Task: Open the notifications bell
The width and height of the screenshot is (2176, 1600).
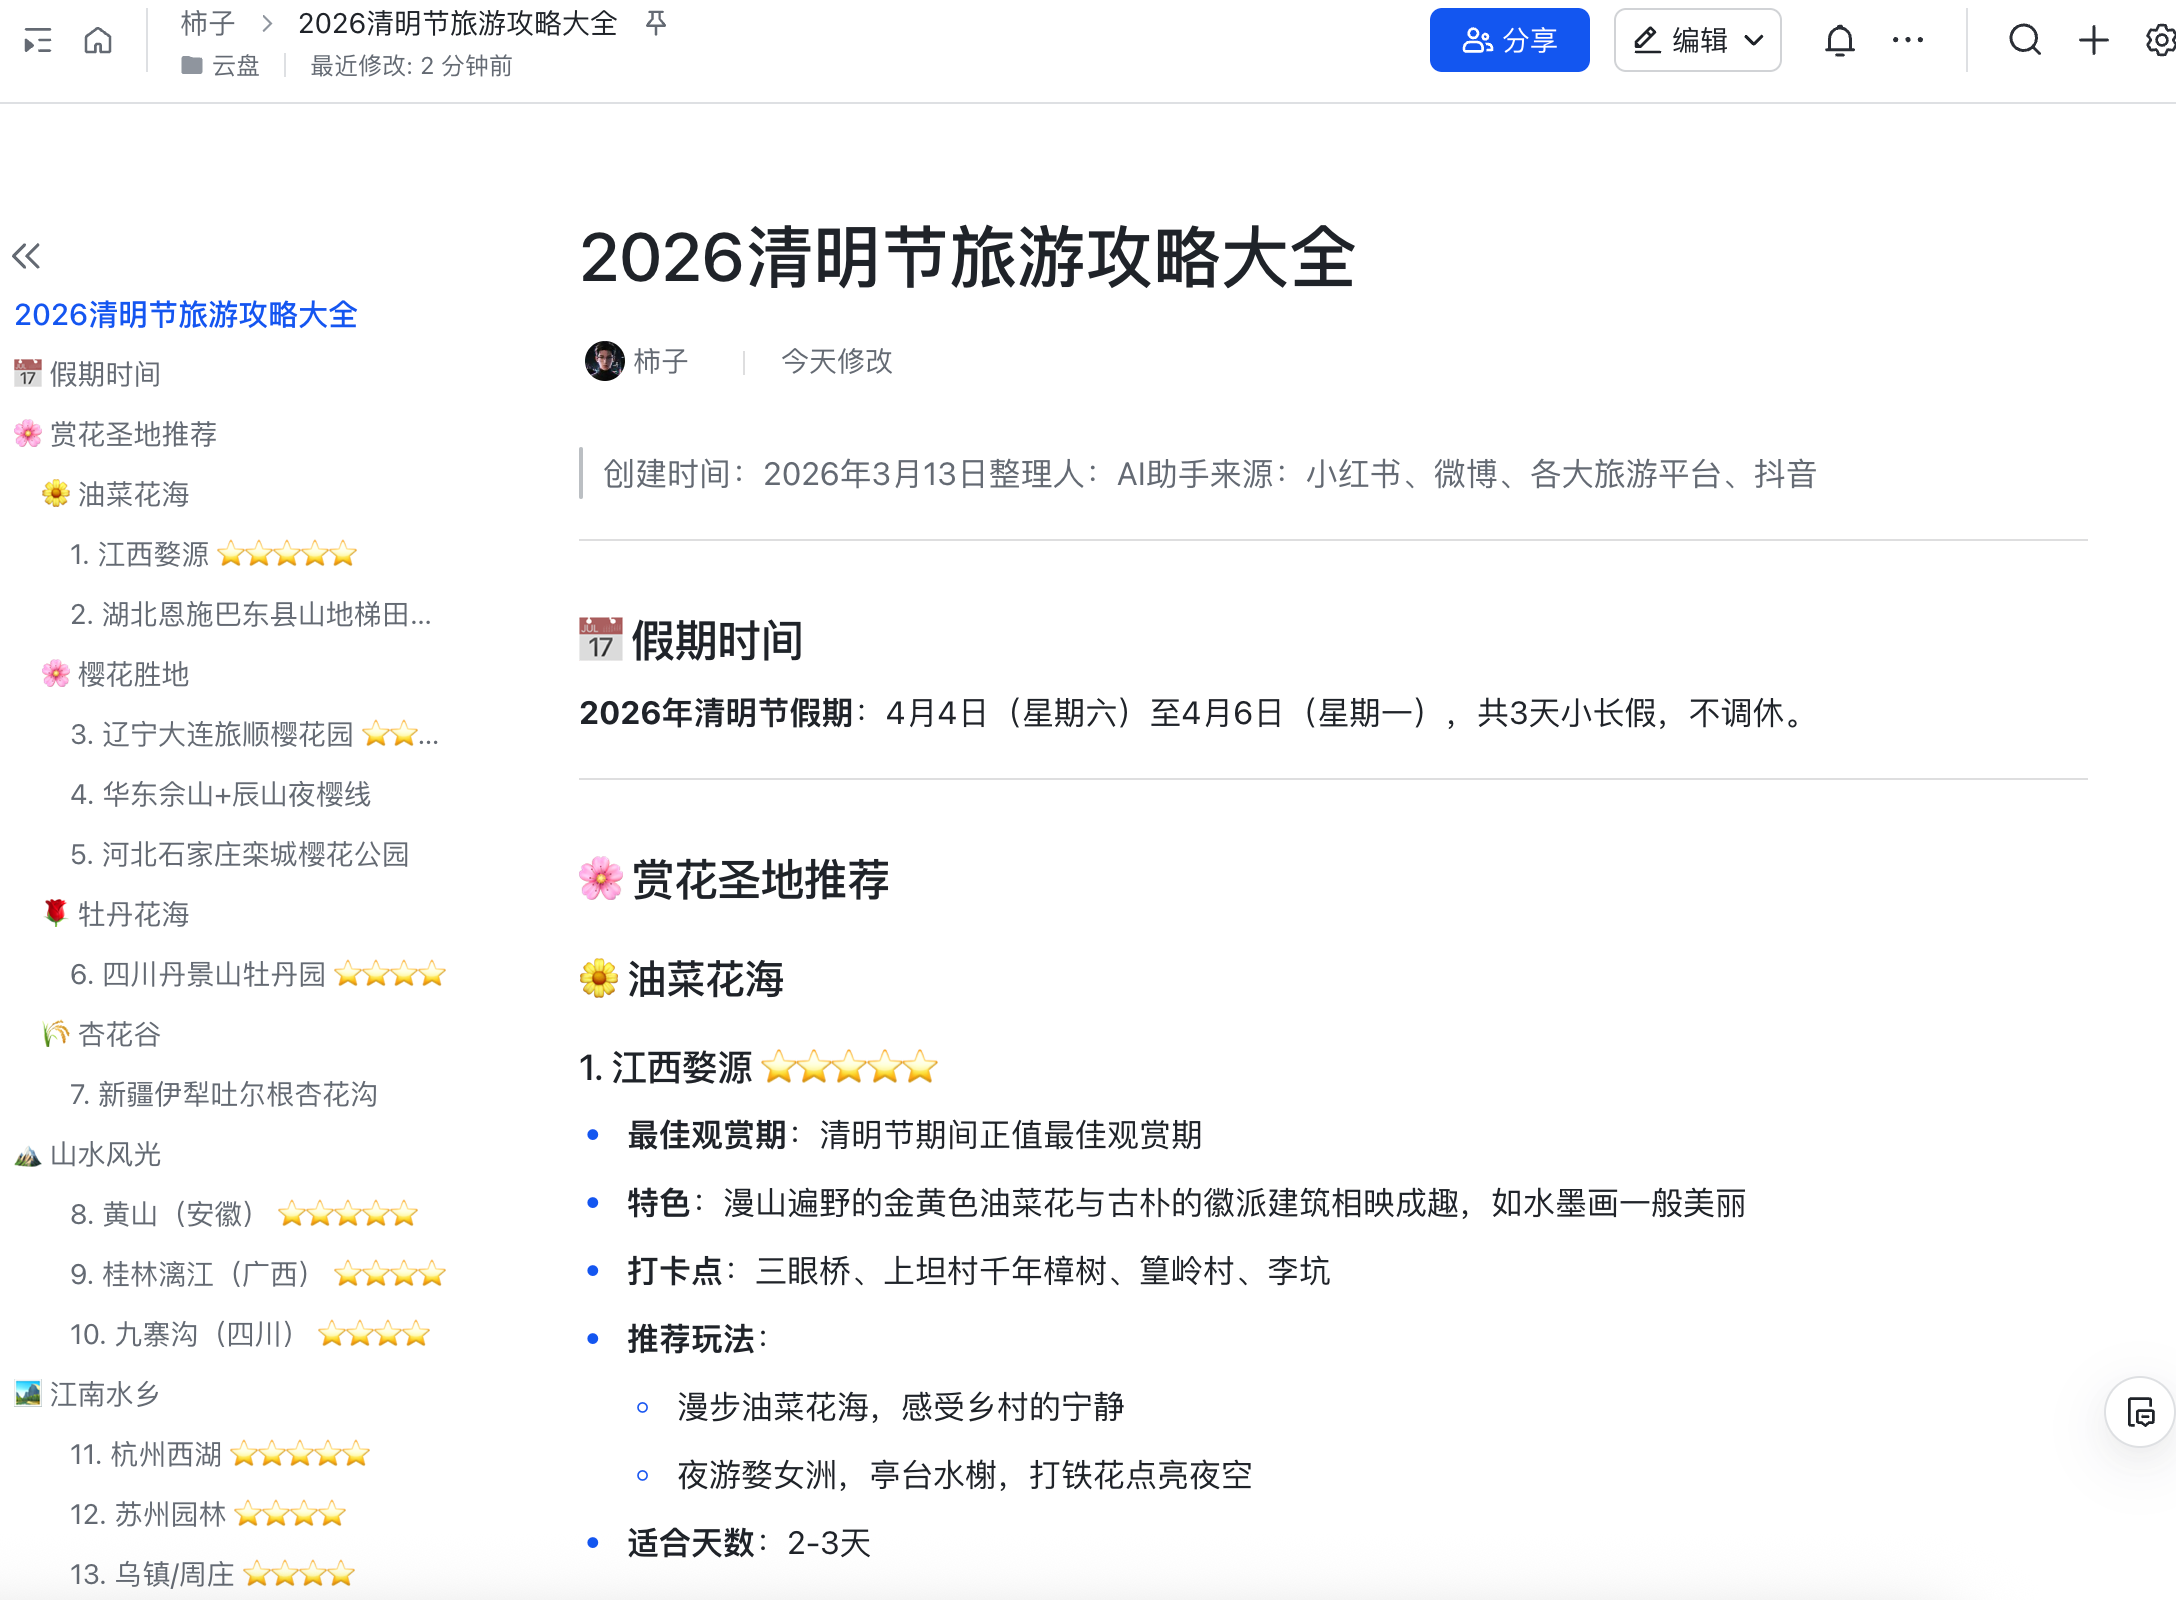Action: pyautogui.click(x=1839, y=41)
